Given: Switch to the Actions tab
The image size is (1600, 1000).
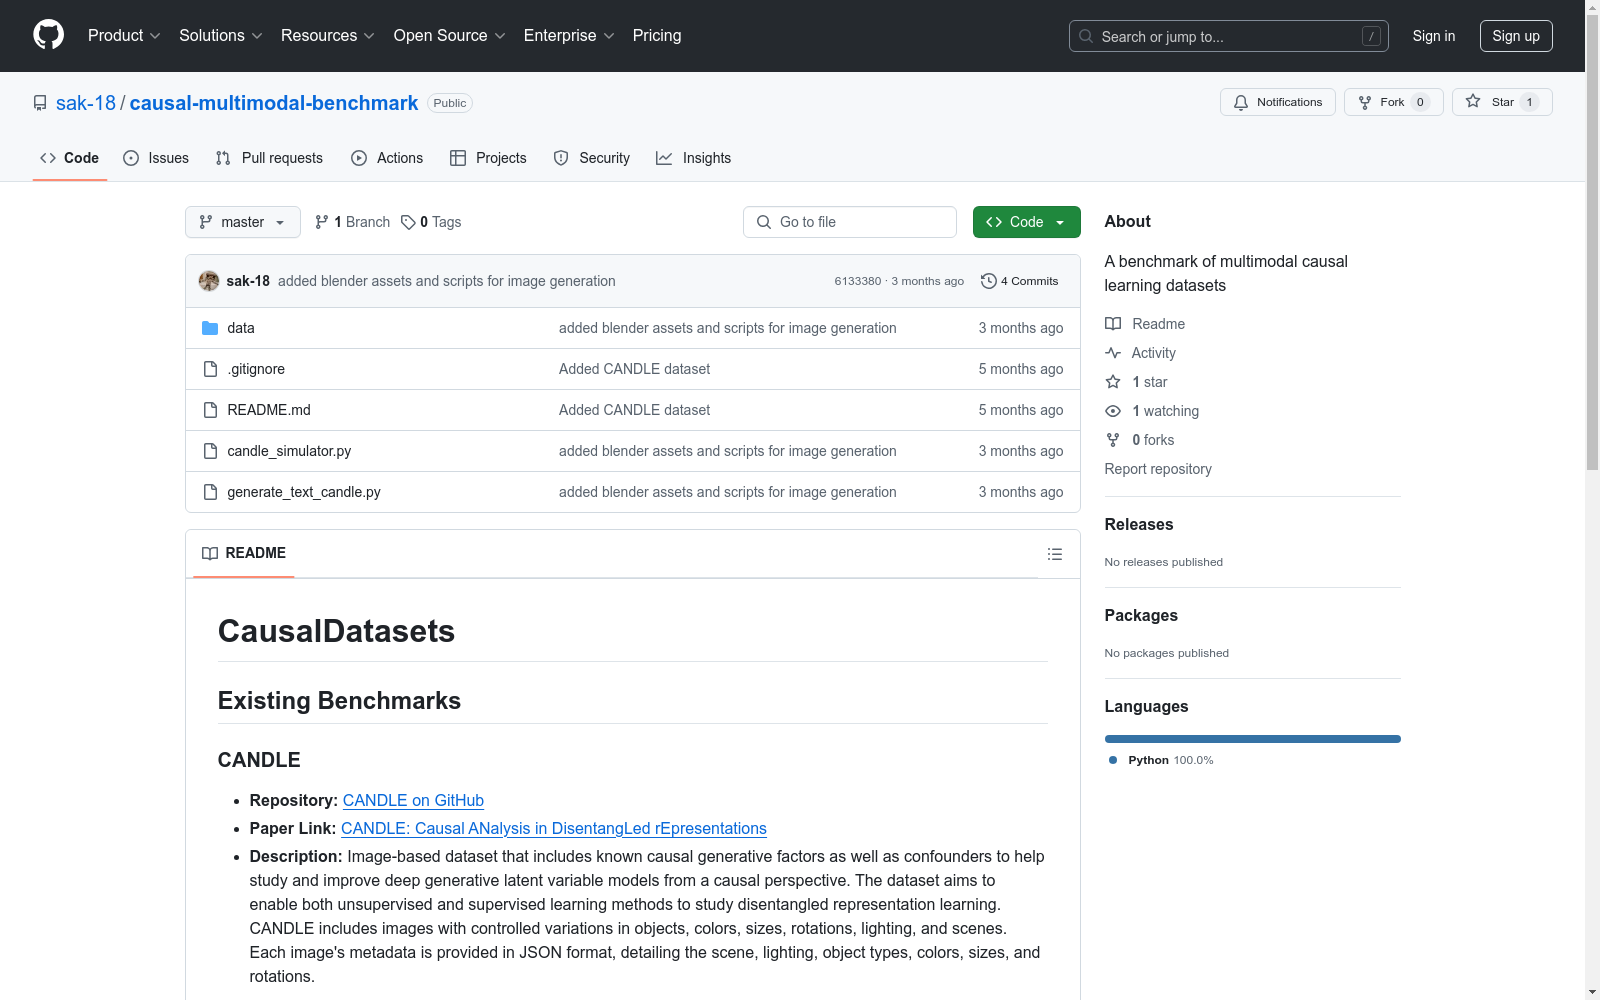Looking at the screenshot, I should point(387,158).
